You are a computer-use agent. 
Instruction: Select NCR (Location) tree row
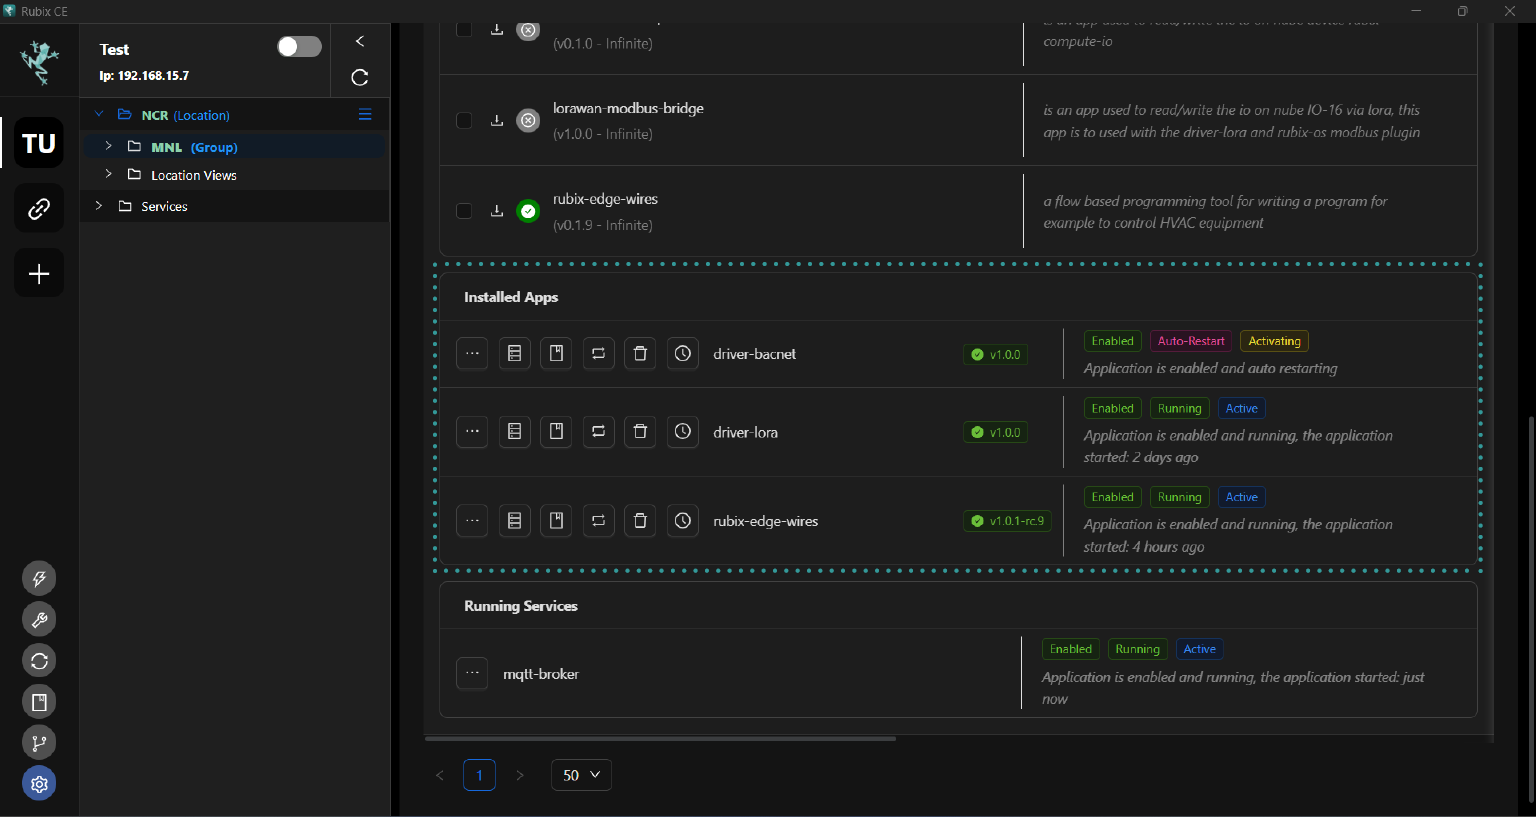coord(234,114)
